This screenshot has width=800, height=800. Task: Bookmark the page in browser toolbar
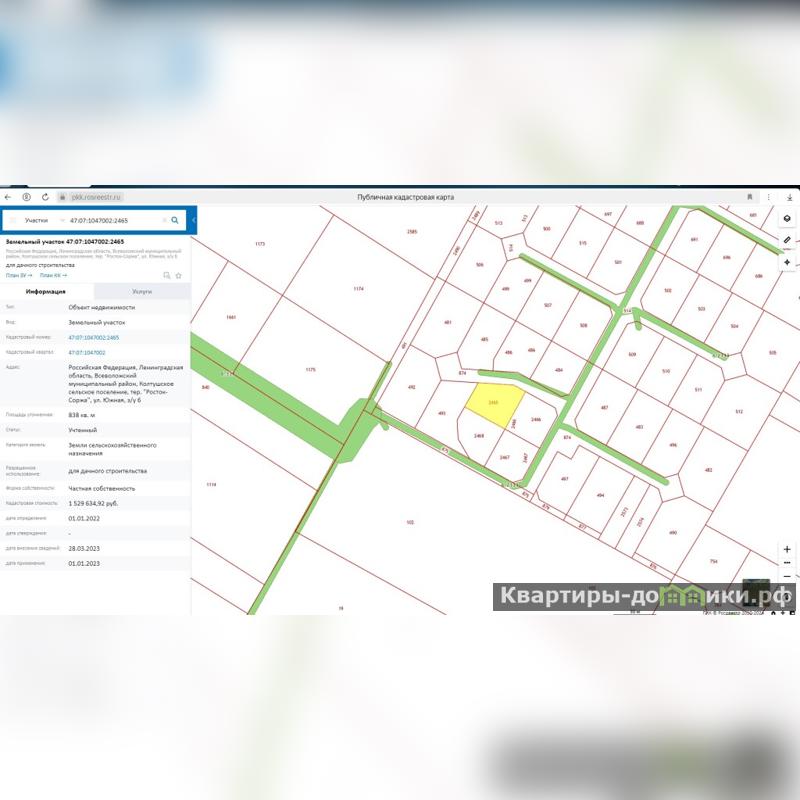point(750,197)
